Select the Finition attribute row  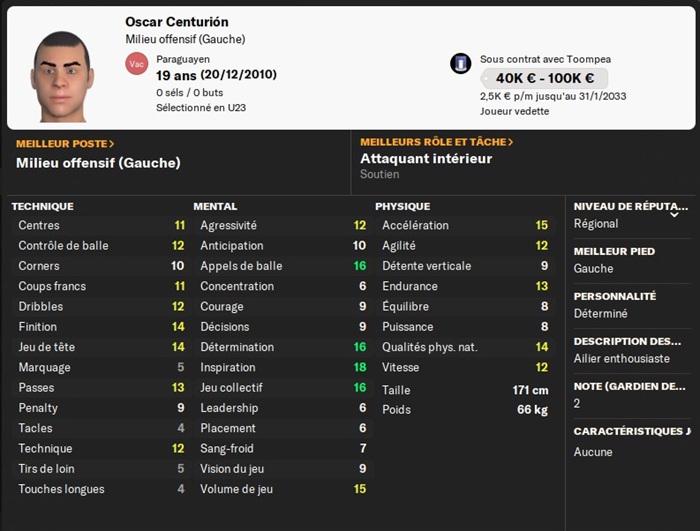coord(101,327)
